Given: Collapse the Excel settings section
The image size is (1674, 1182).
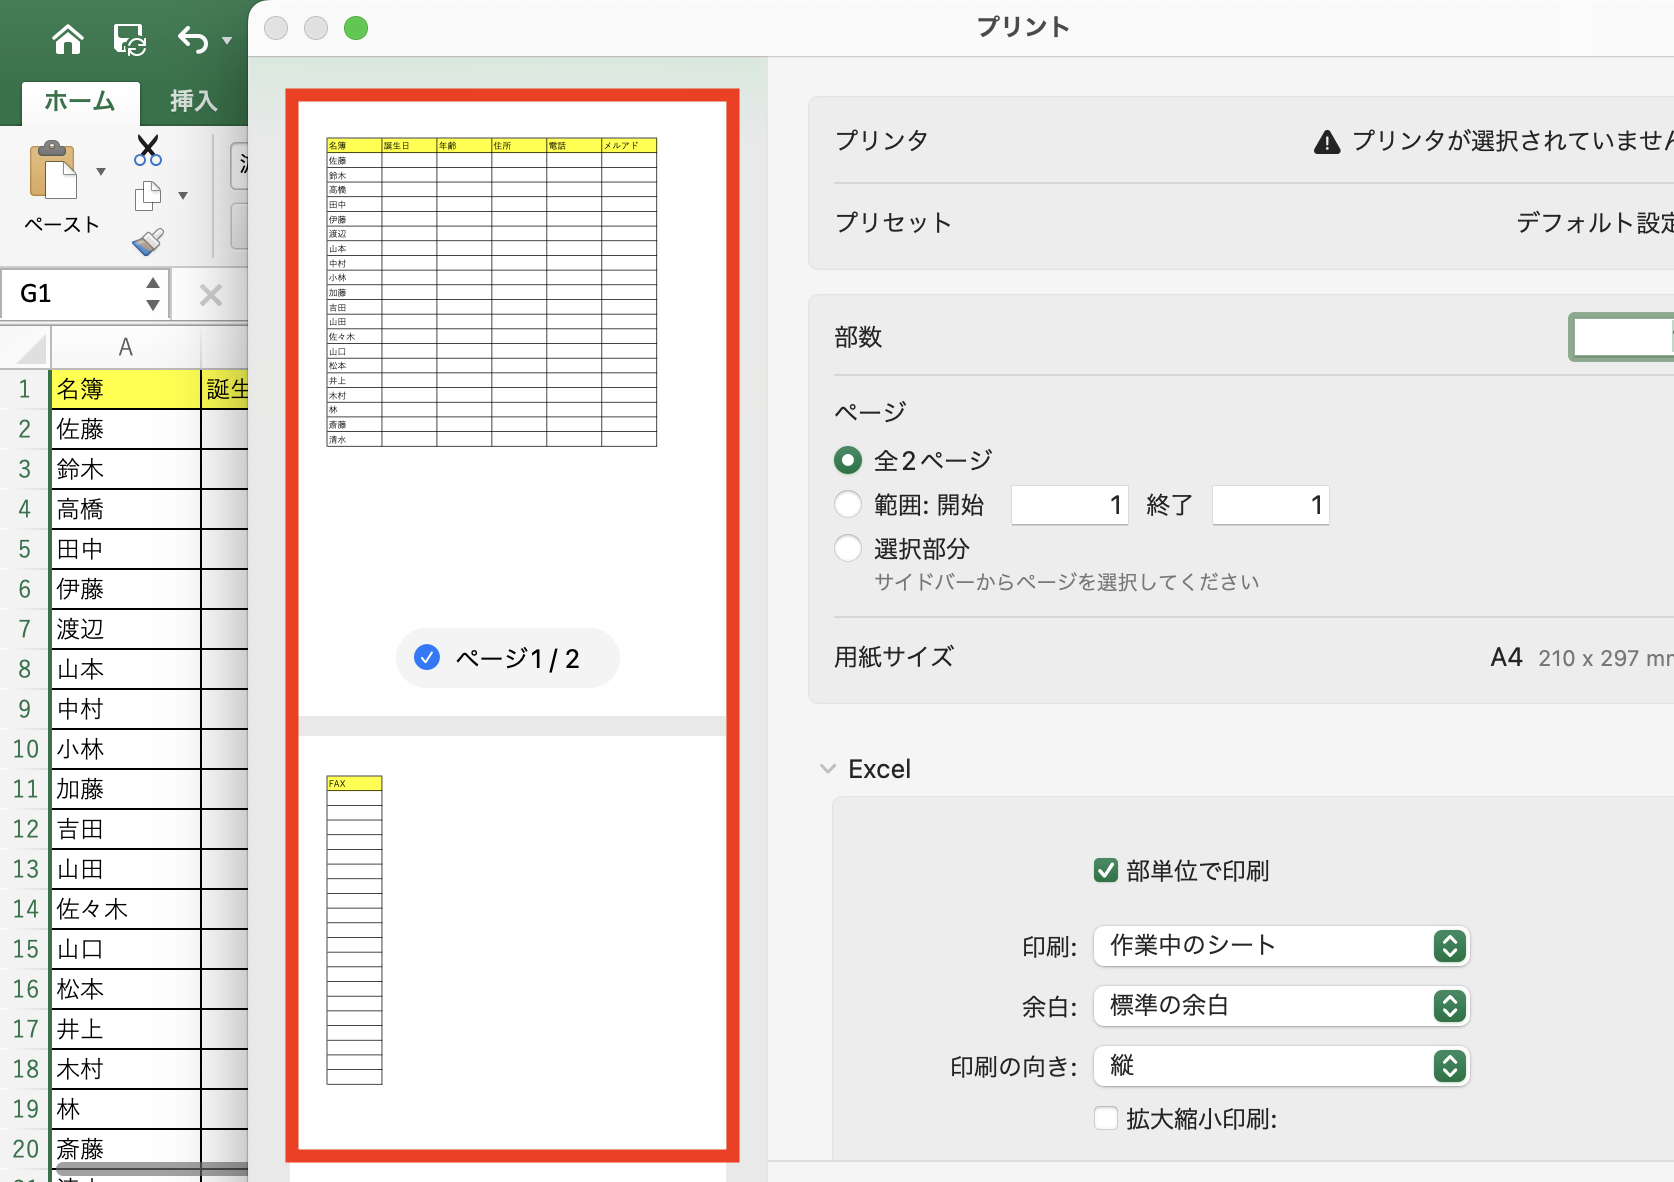Looking at the screenshot, I should [827, 768].
